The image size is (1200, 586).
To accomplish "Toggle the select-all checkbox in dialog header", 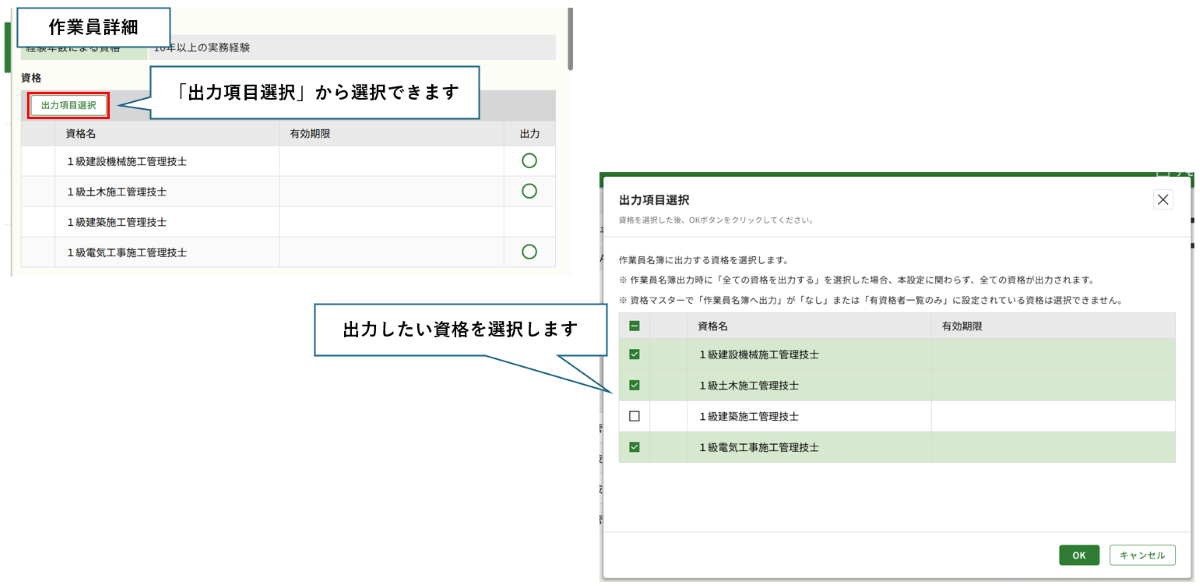I will pos(634,326).
